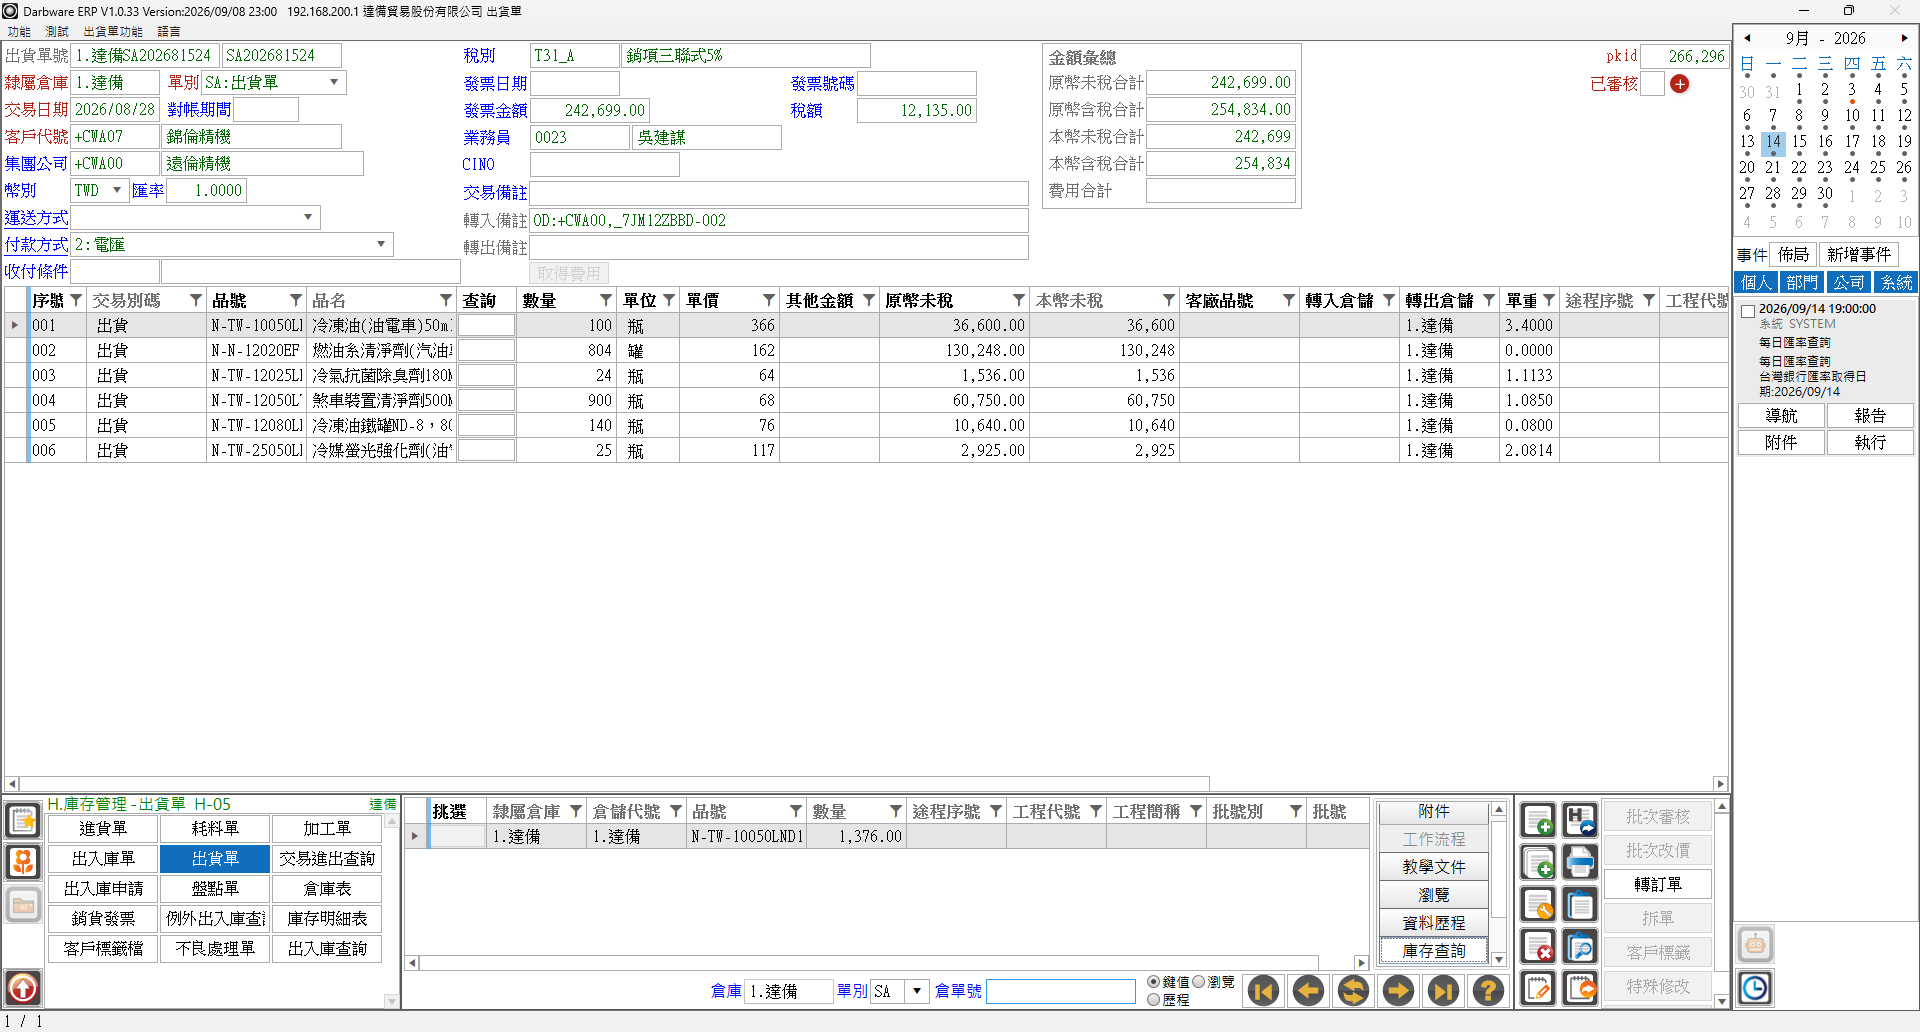Click the 盤點單 module button
Image resolution: width=1920 pixels, height=1032 pixels.
[215, 889]
